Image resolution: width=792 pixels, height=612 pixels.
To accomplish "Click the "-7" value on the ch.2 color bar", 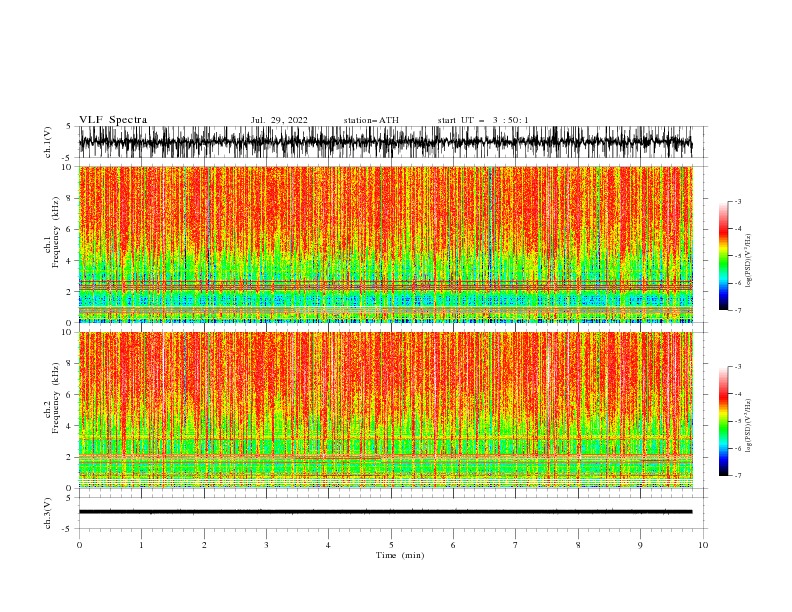I will point(737,475).
